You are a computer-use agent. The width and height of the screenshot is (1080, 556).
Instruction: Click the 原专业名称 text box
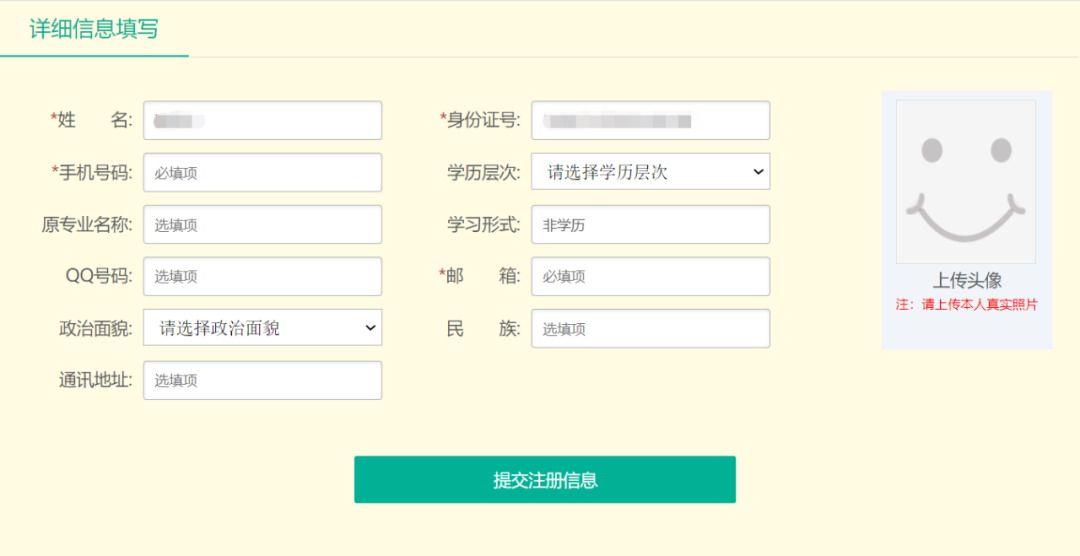[262, 225]
